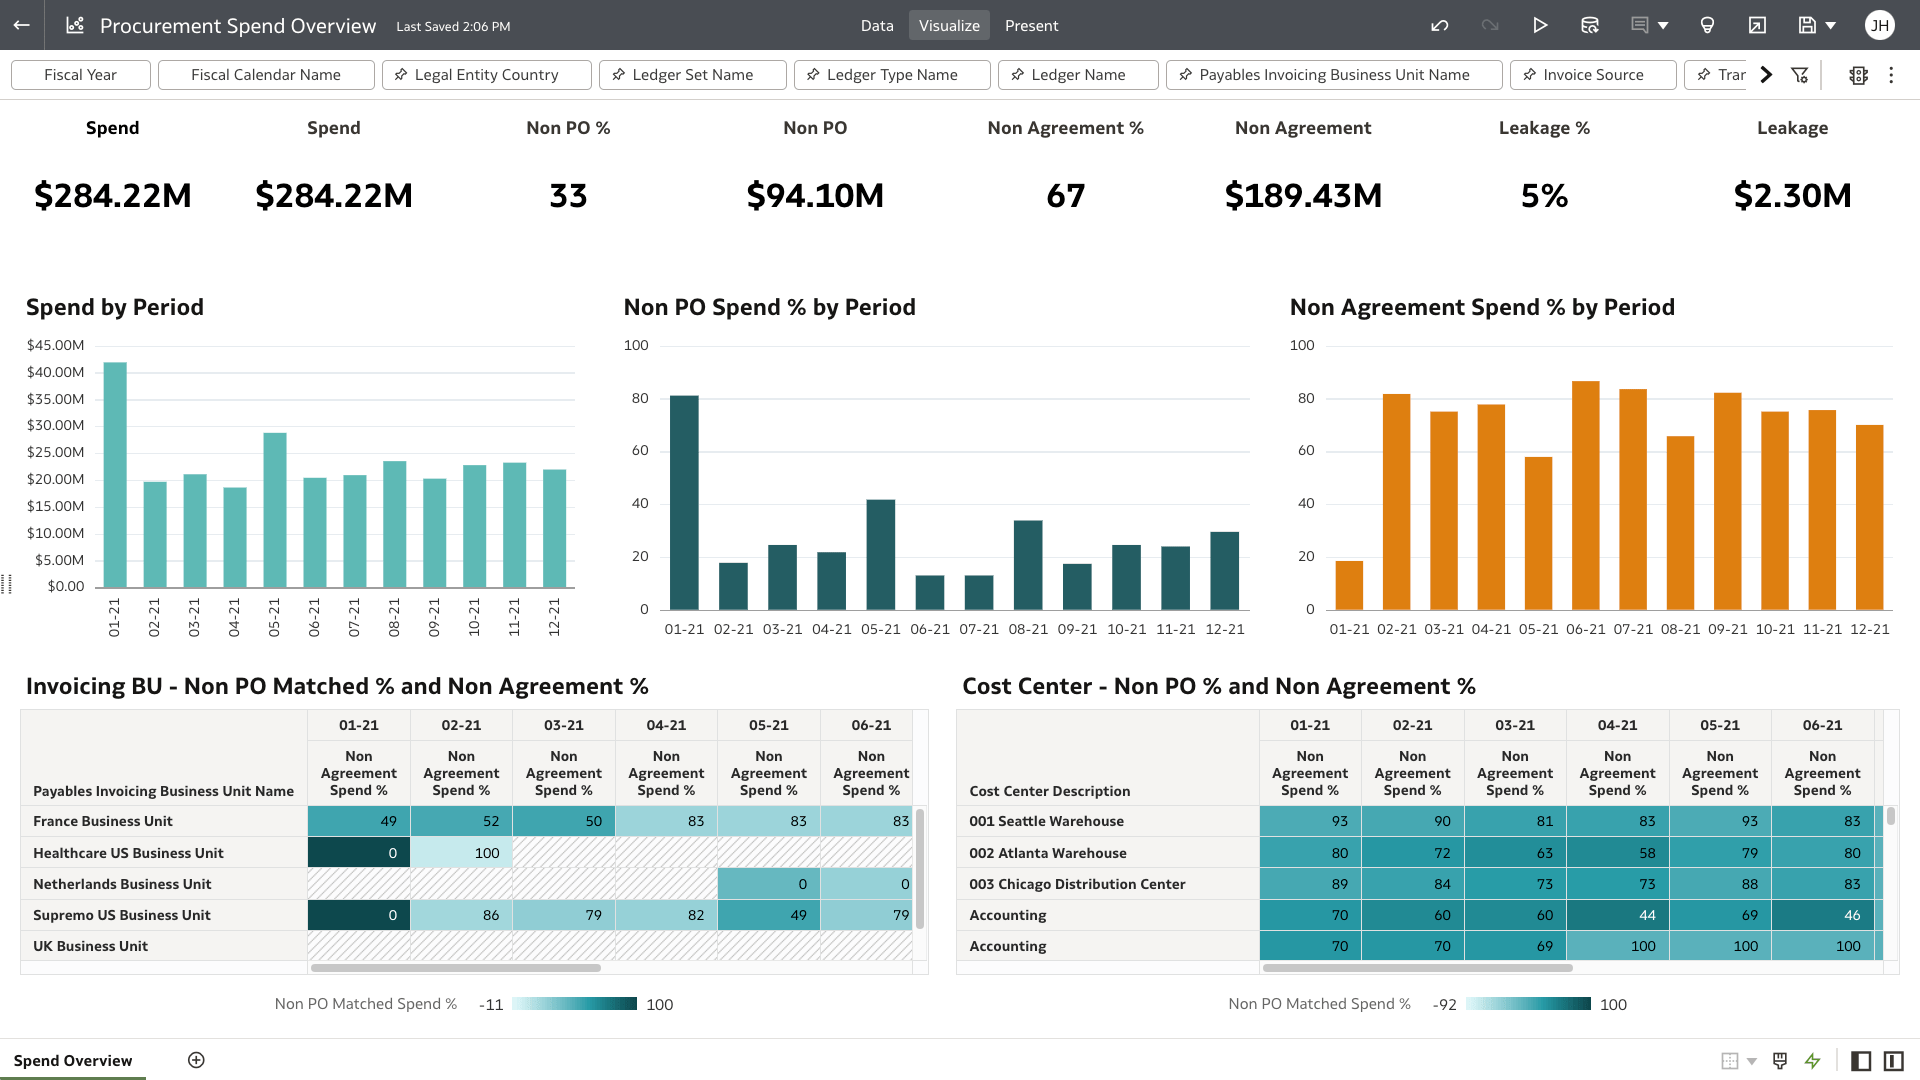Image resolution: width=1920 pixels, height=1080 pixels.
Task: Click the Undo icon in the top toolbar
Action: point(1440,25)
